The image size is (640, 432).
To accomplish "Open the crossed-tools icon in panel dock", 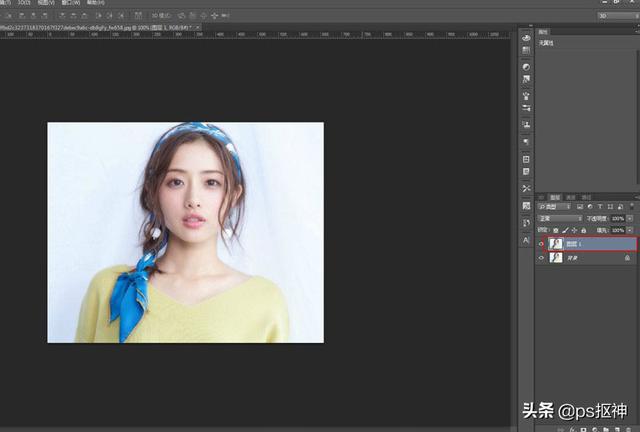I will [526, 188].
